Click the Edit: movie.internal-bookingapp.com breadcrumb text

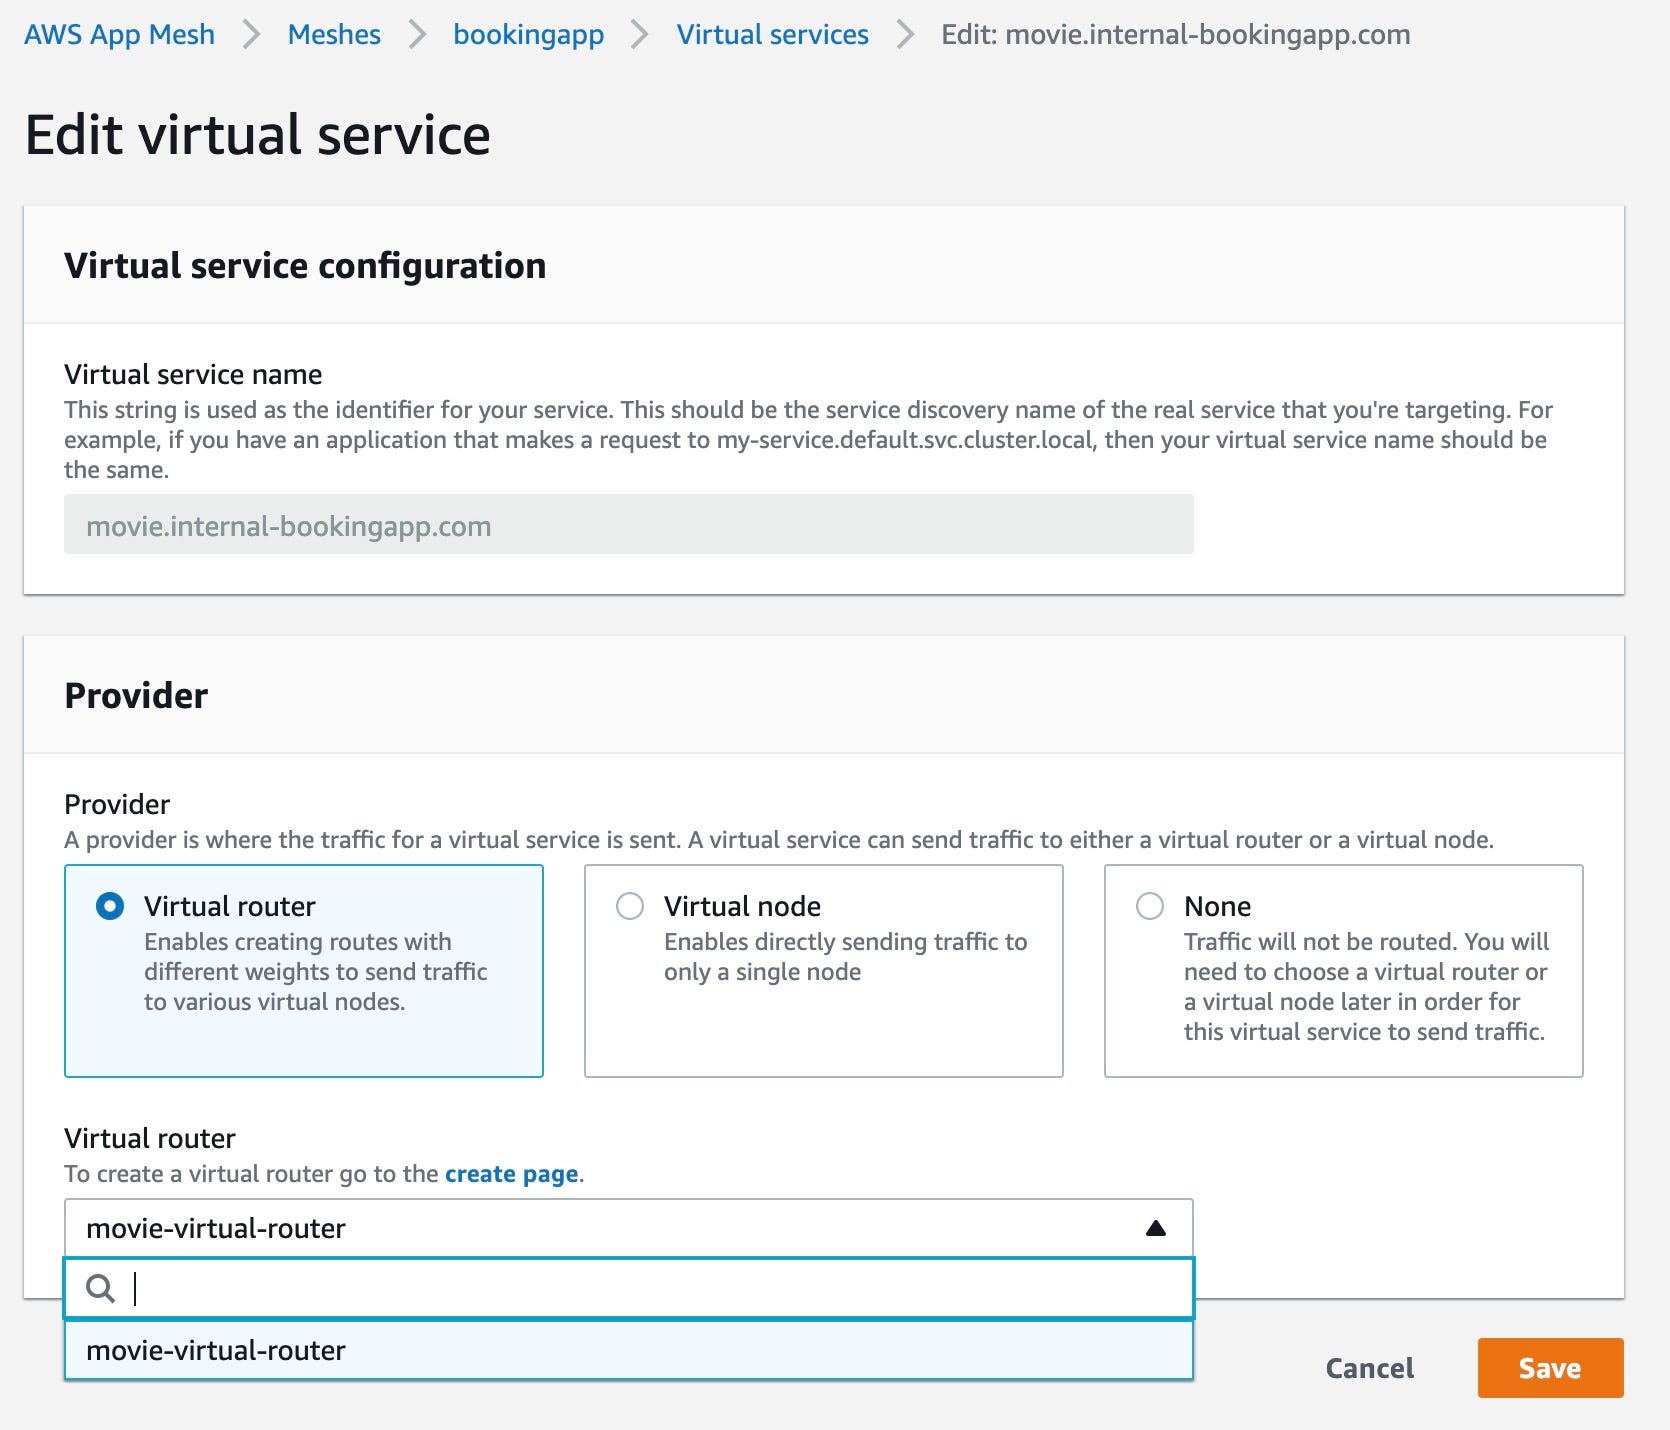point(1176,35)
